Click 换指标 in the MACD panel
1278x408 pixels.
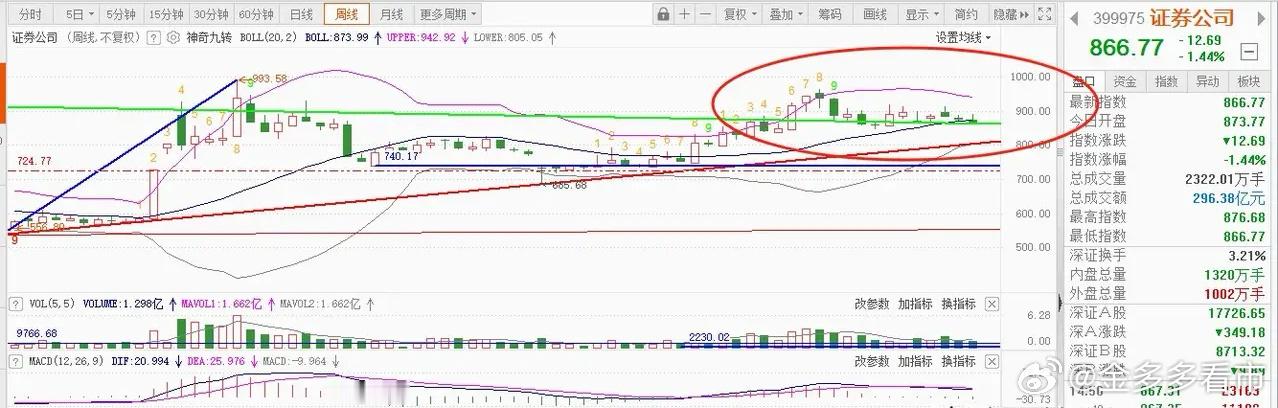click(x=958, y=361)
